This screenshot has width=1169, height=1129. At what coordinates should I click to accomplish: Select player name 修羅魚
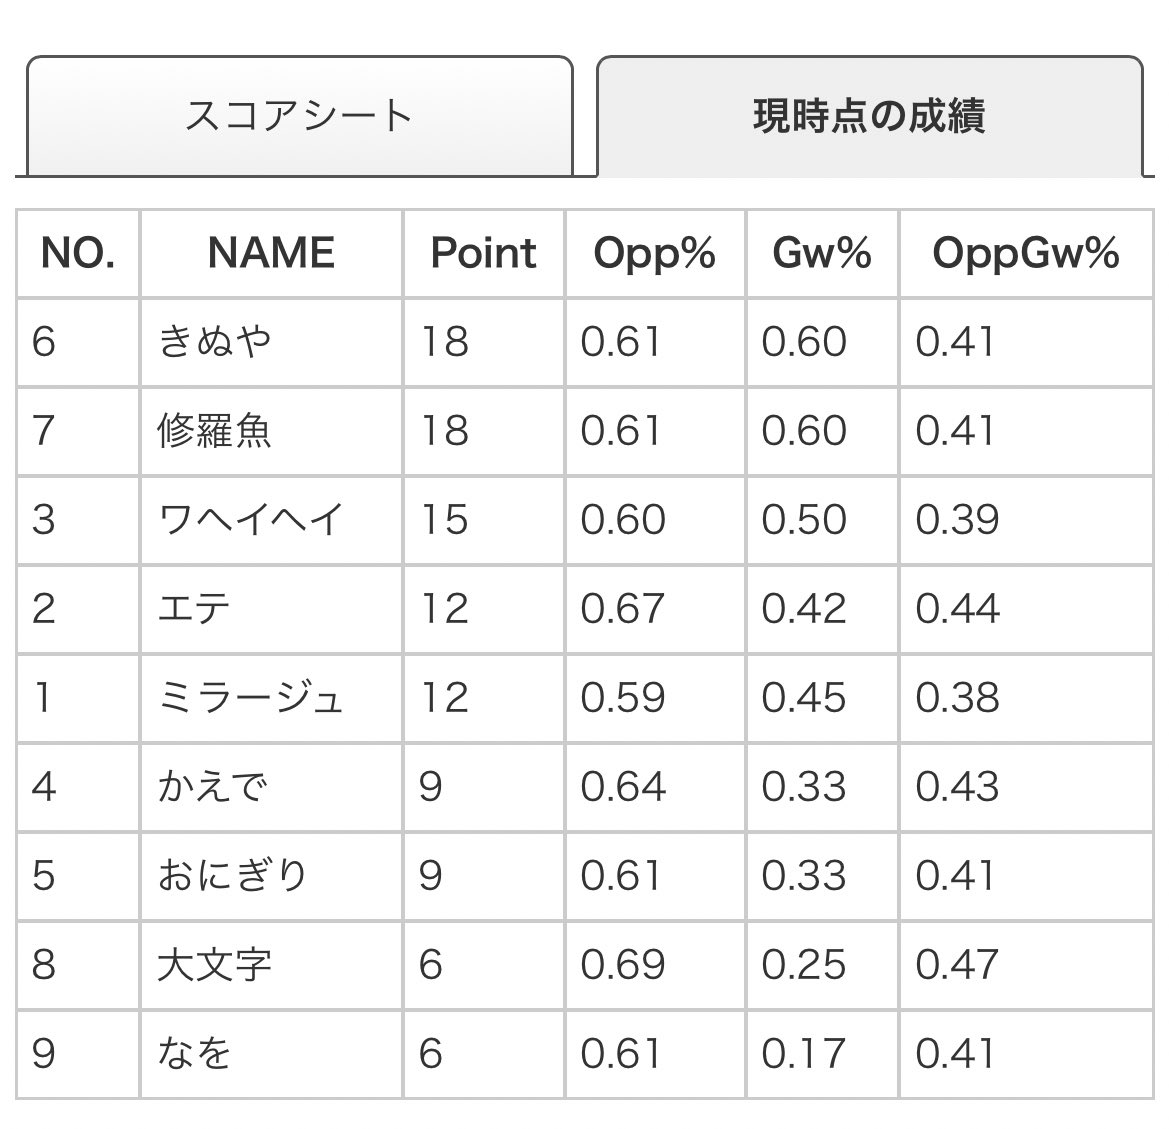coord(215,430)
